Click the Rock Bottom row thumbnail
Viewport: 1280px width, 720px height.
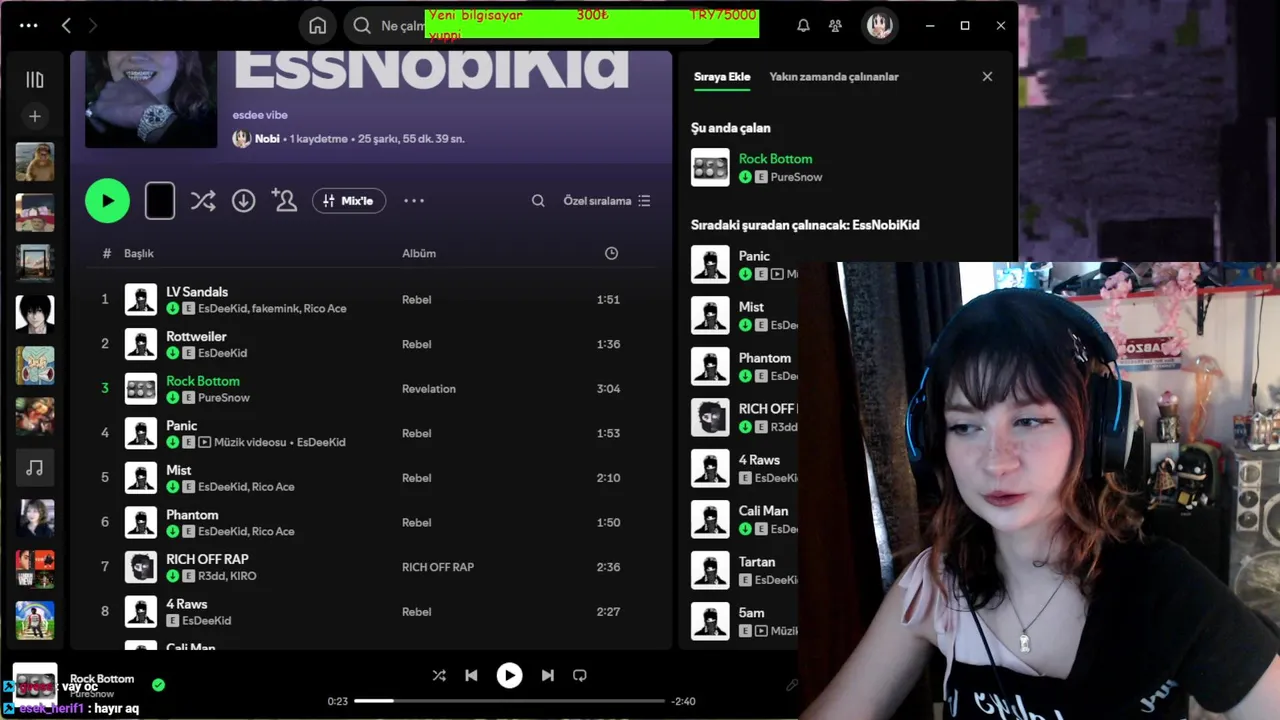coord(141,389)
